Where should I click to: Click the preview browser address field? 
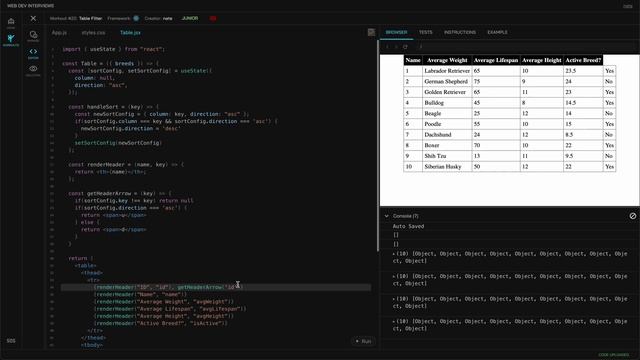527,47
